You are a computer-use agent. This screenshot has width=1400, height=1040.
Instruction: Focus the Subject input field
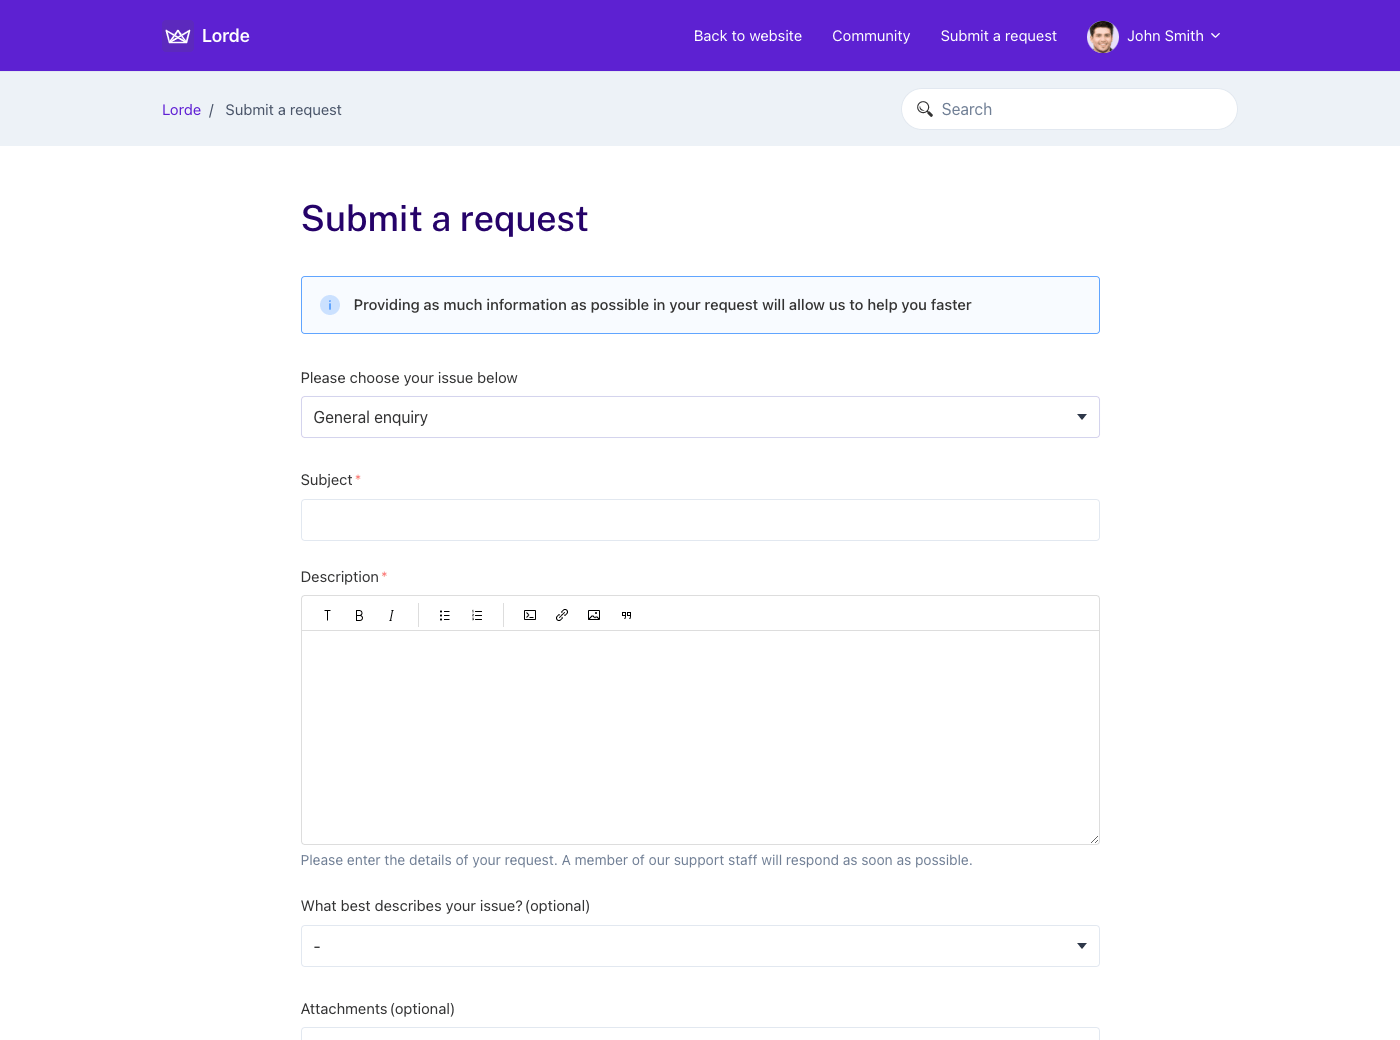(700, 520)
